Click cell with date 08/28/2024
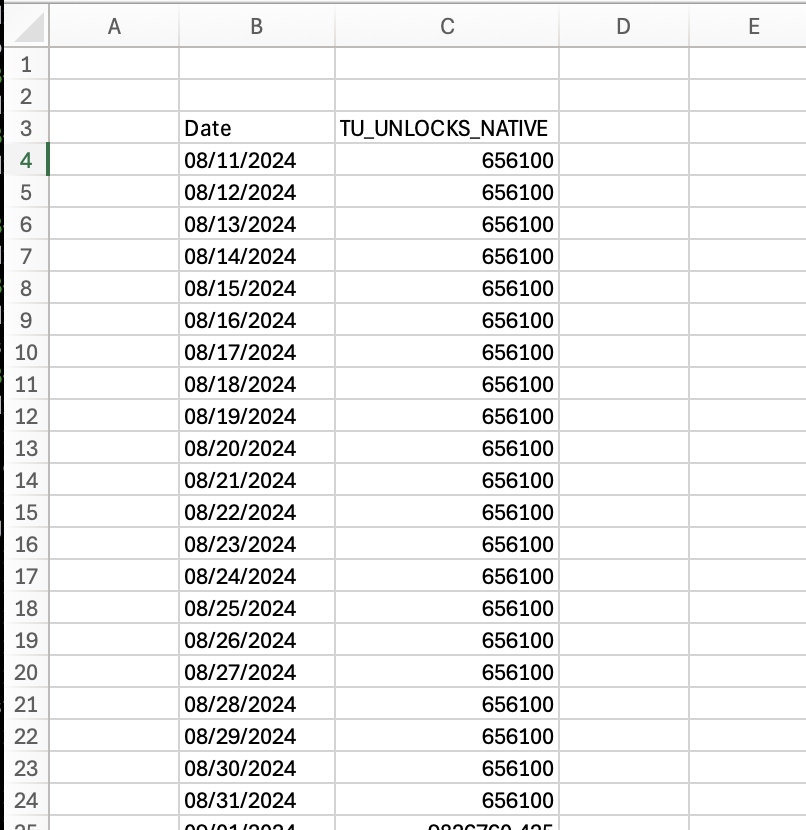Screen dimensions: 806x830 click(257, 704)
